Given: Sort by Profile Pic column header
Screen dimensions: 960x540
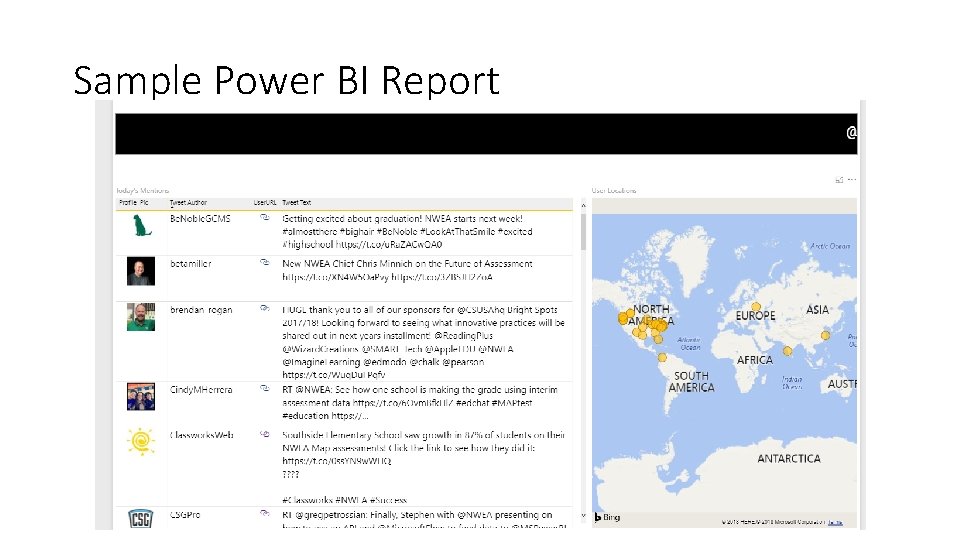Looking at the screenshot, I should [133, 203].
